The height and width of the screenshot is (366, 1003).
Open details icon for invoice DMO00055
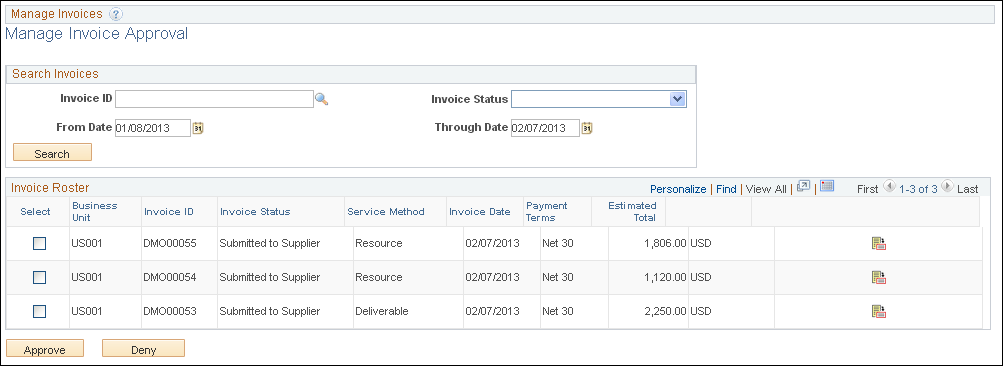(x=879, y=243)
